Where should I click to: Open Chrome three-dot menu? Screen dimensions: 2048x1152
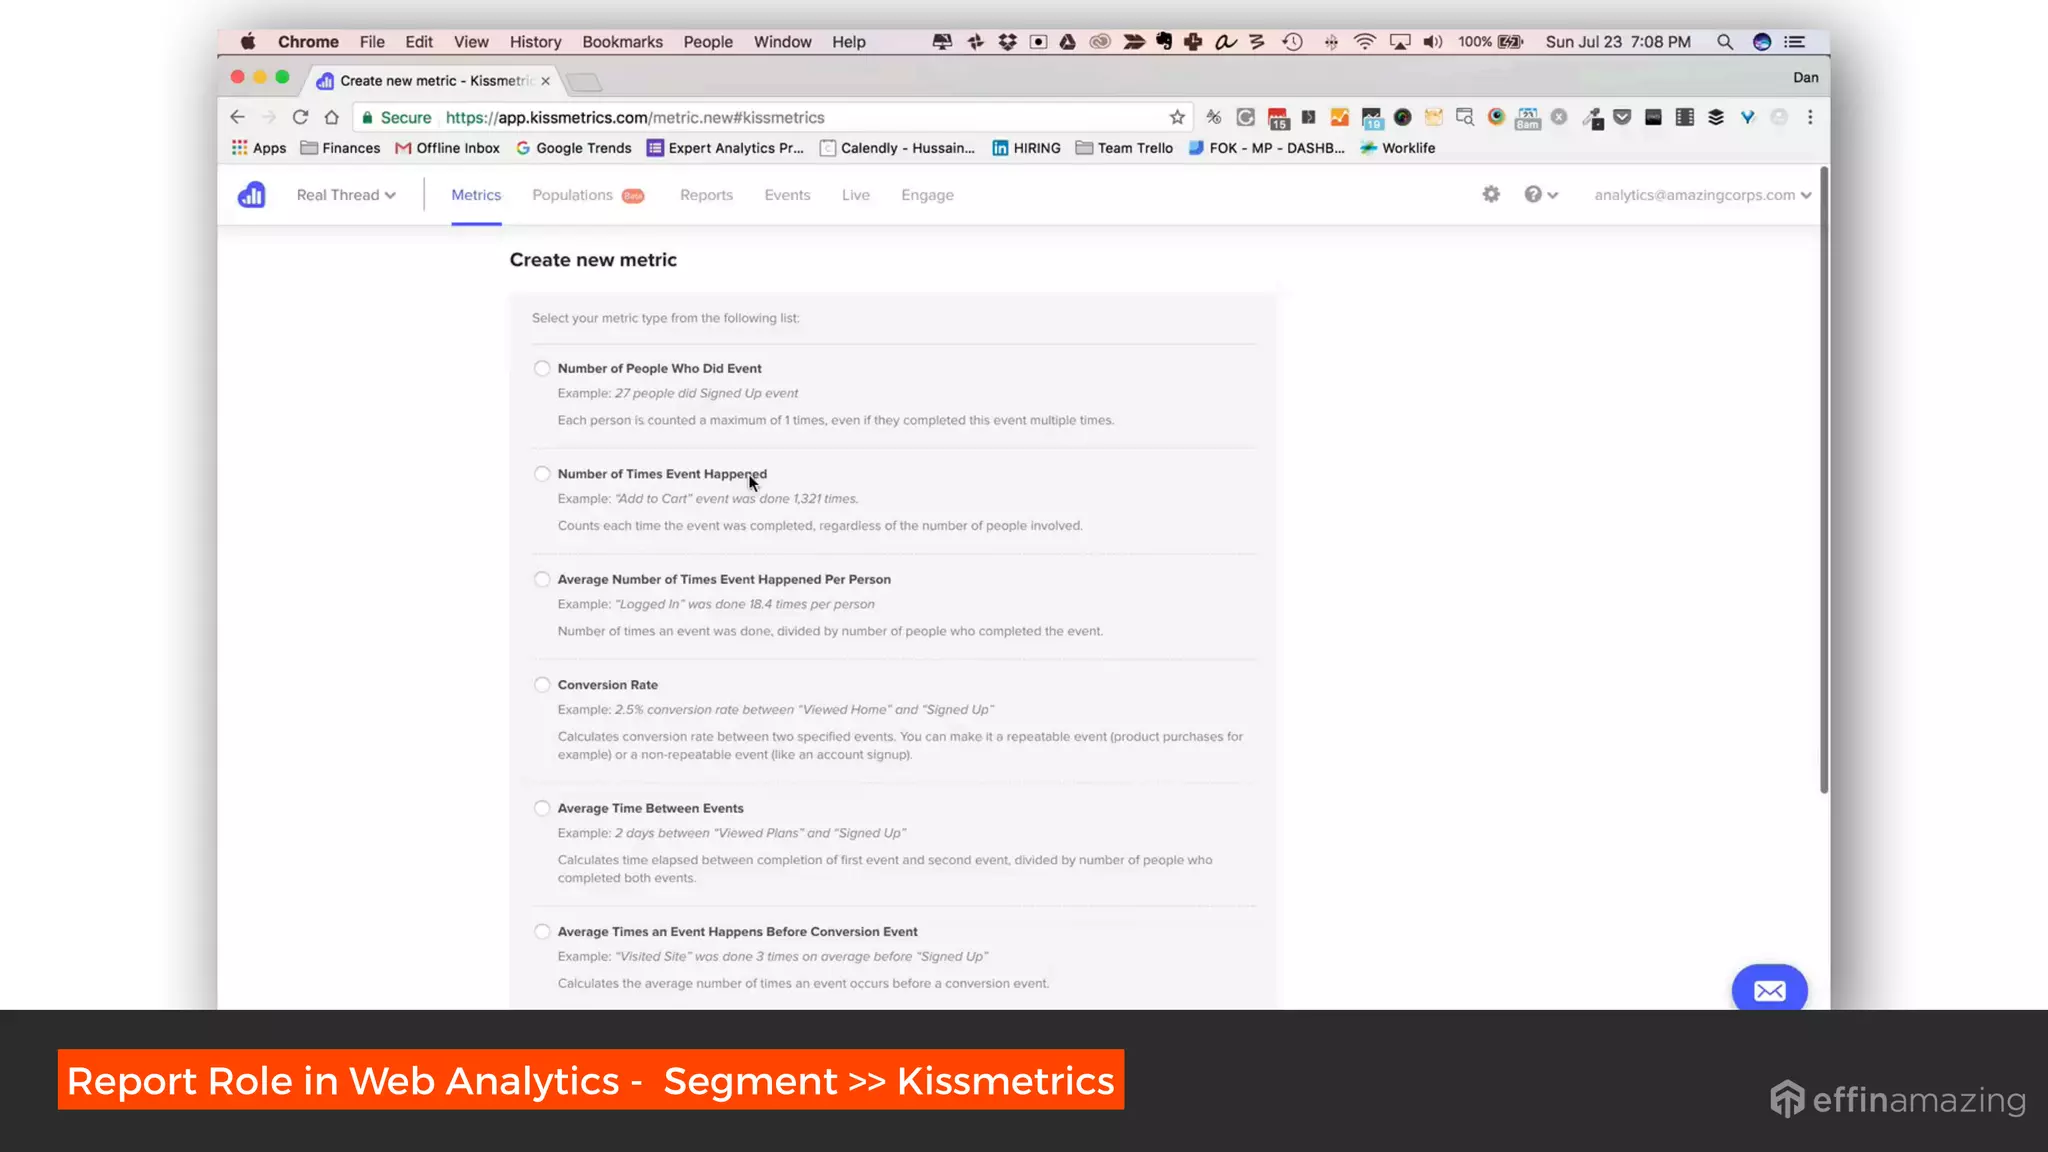(1810, 117)
